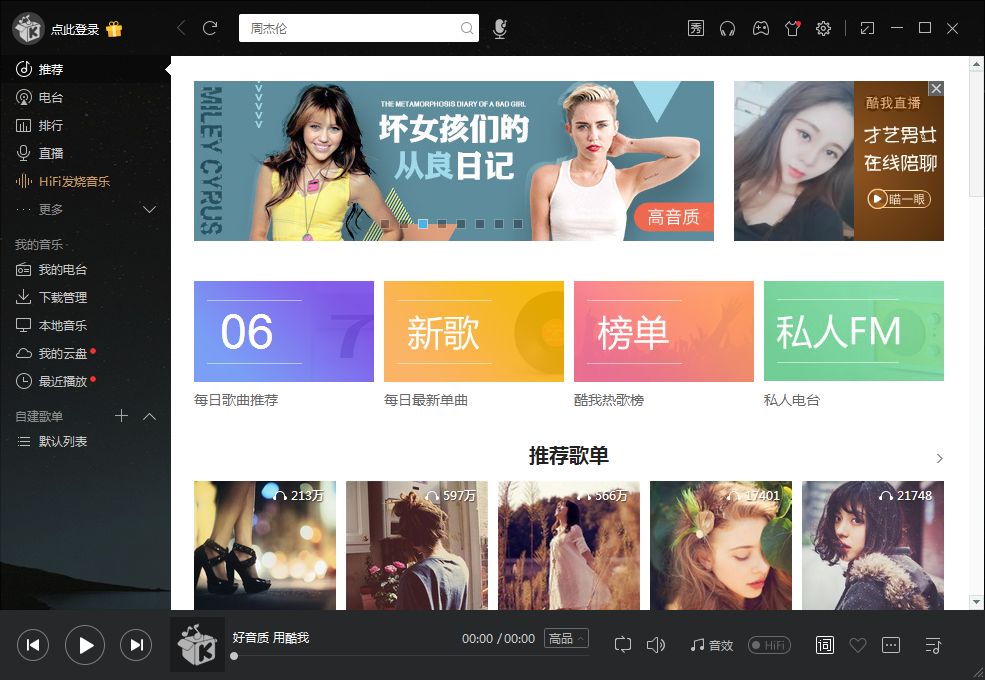Refresh the current page
The width and height of the screenshot is (985, 680).
point(210,28)
